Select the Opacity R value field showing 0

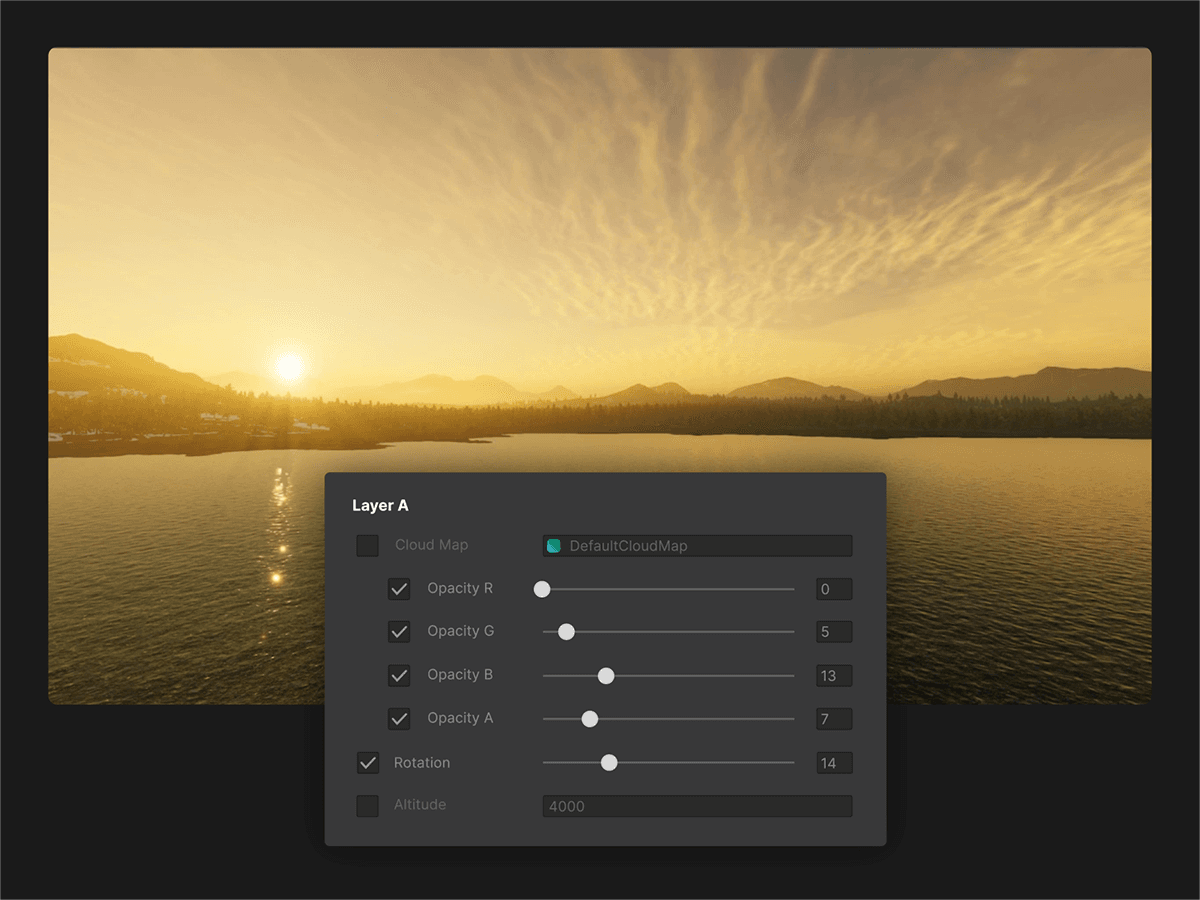click(833, 589)
